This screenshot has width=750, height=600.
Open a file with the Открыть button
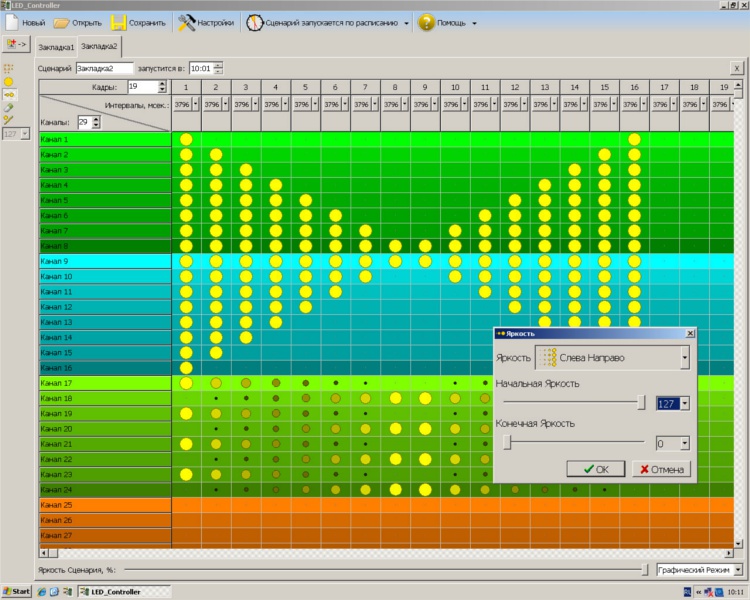[x=62, y=22]
